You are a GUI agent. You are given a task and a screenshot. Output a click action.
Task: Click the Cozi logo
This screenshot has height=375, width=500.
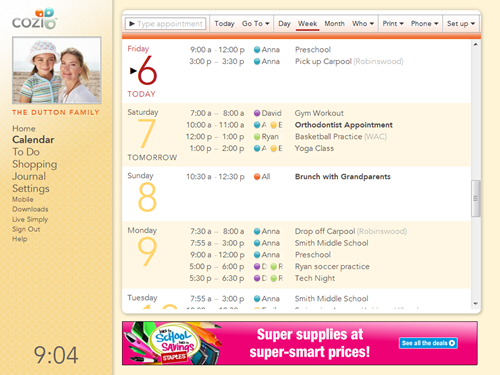coord(35,19)
